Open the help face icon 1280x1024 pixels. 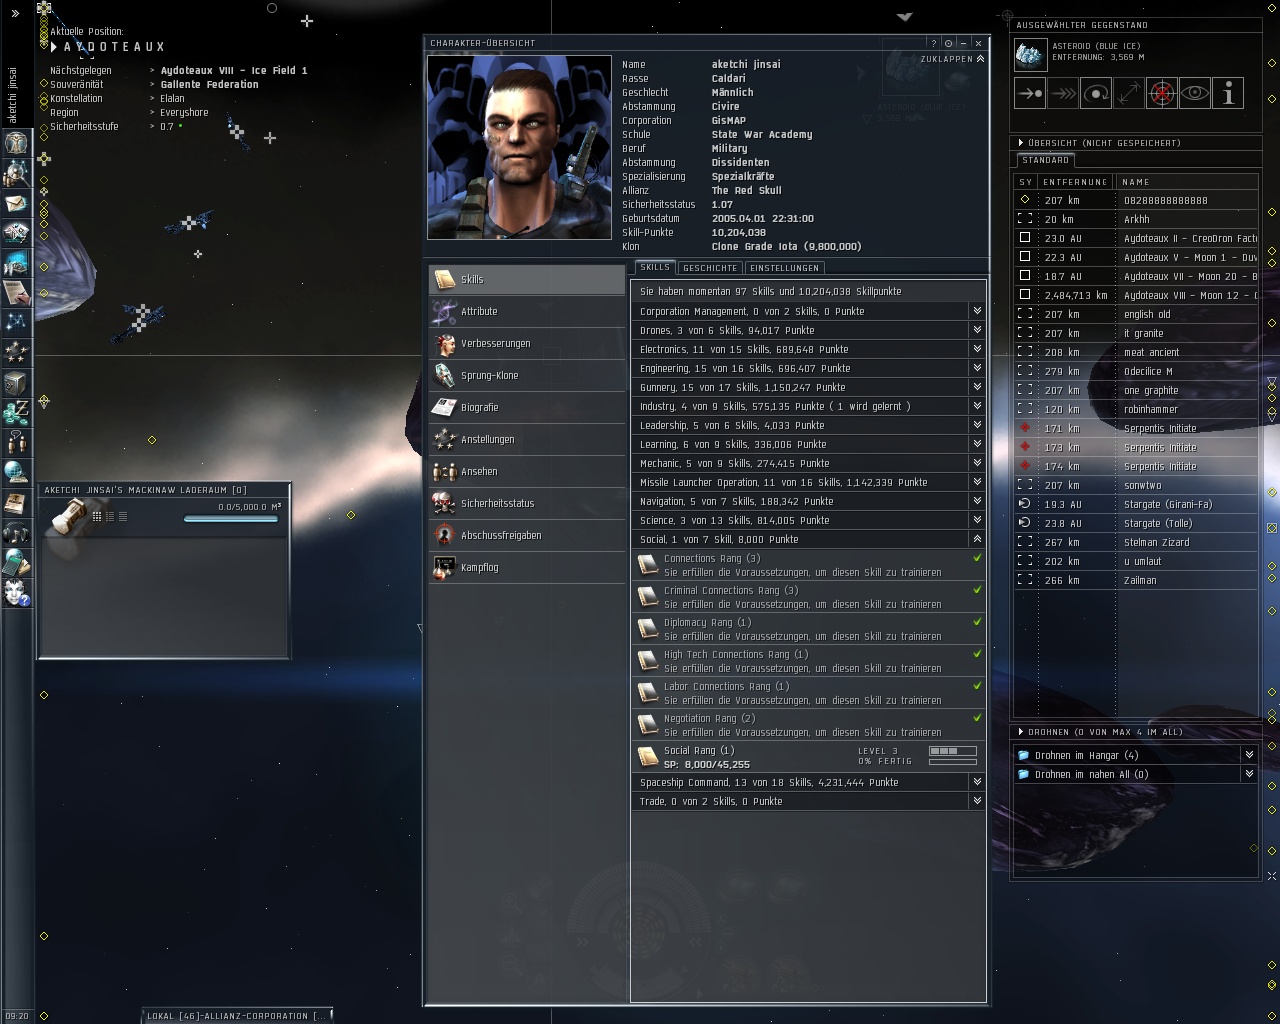[x=16, y=592]
